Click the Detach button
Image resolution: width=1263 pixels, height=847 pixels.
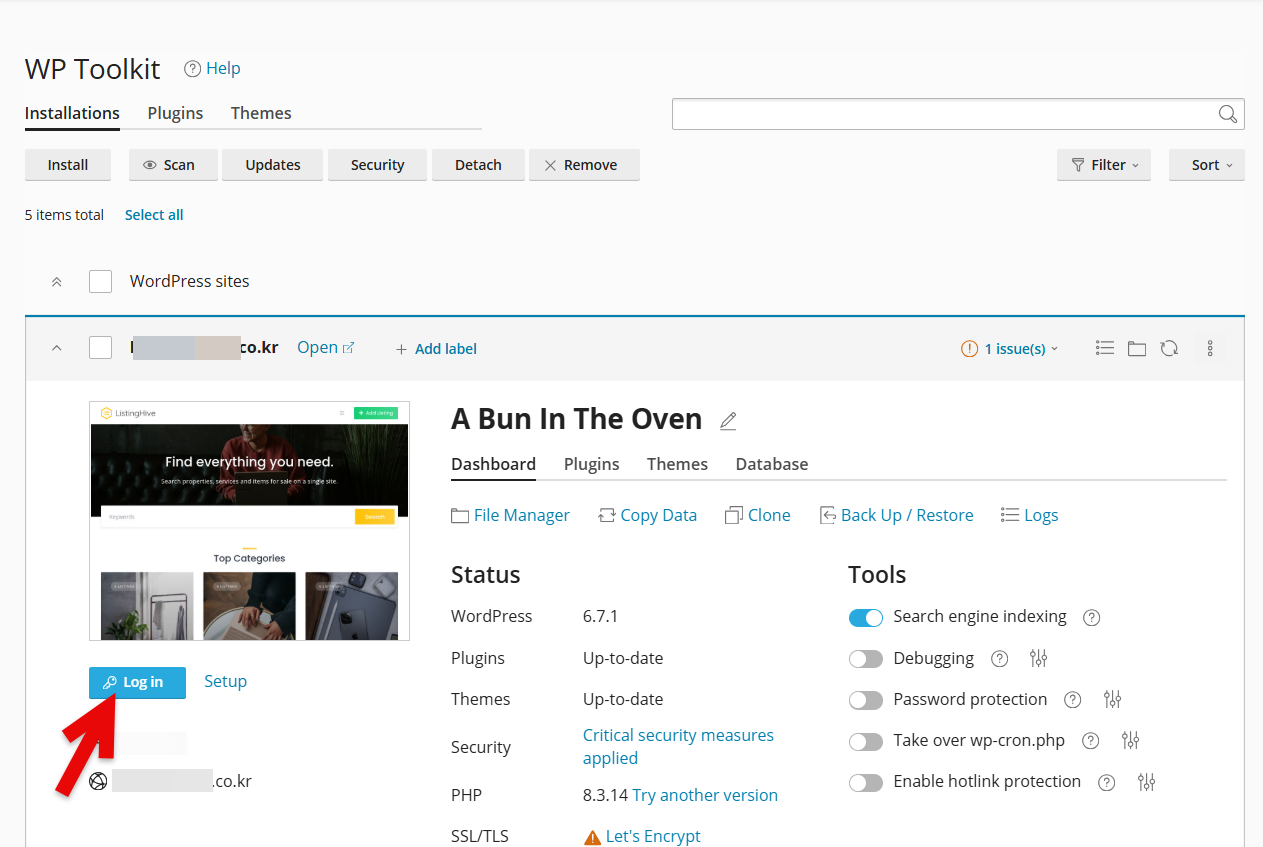(478, 165)
